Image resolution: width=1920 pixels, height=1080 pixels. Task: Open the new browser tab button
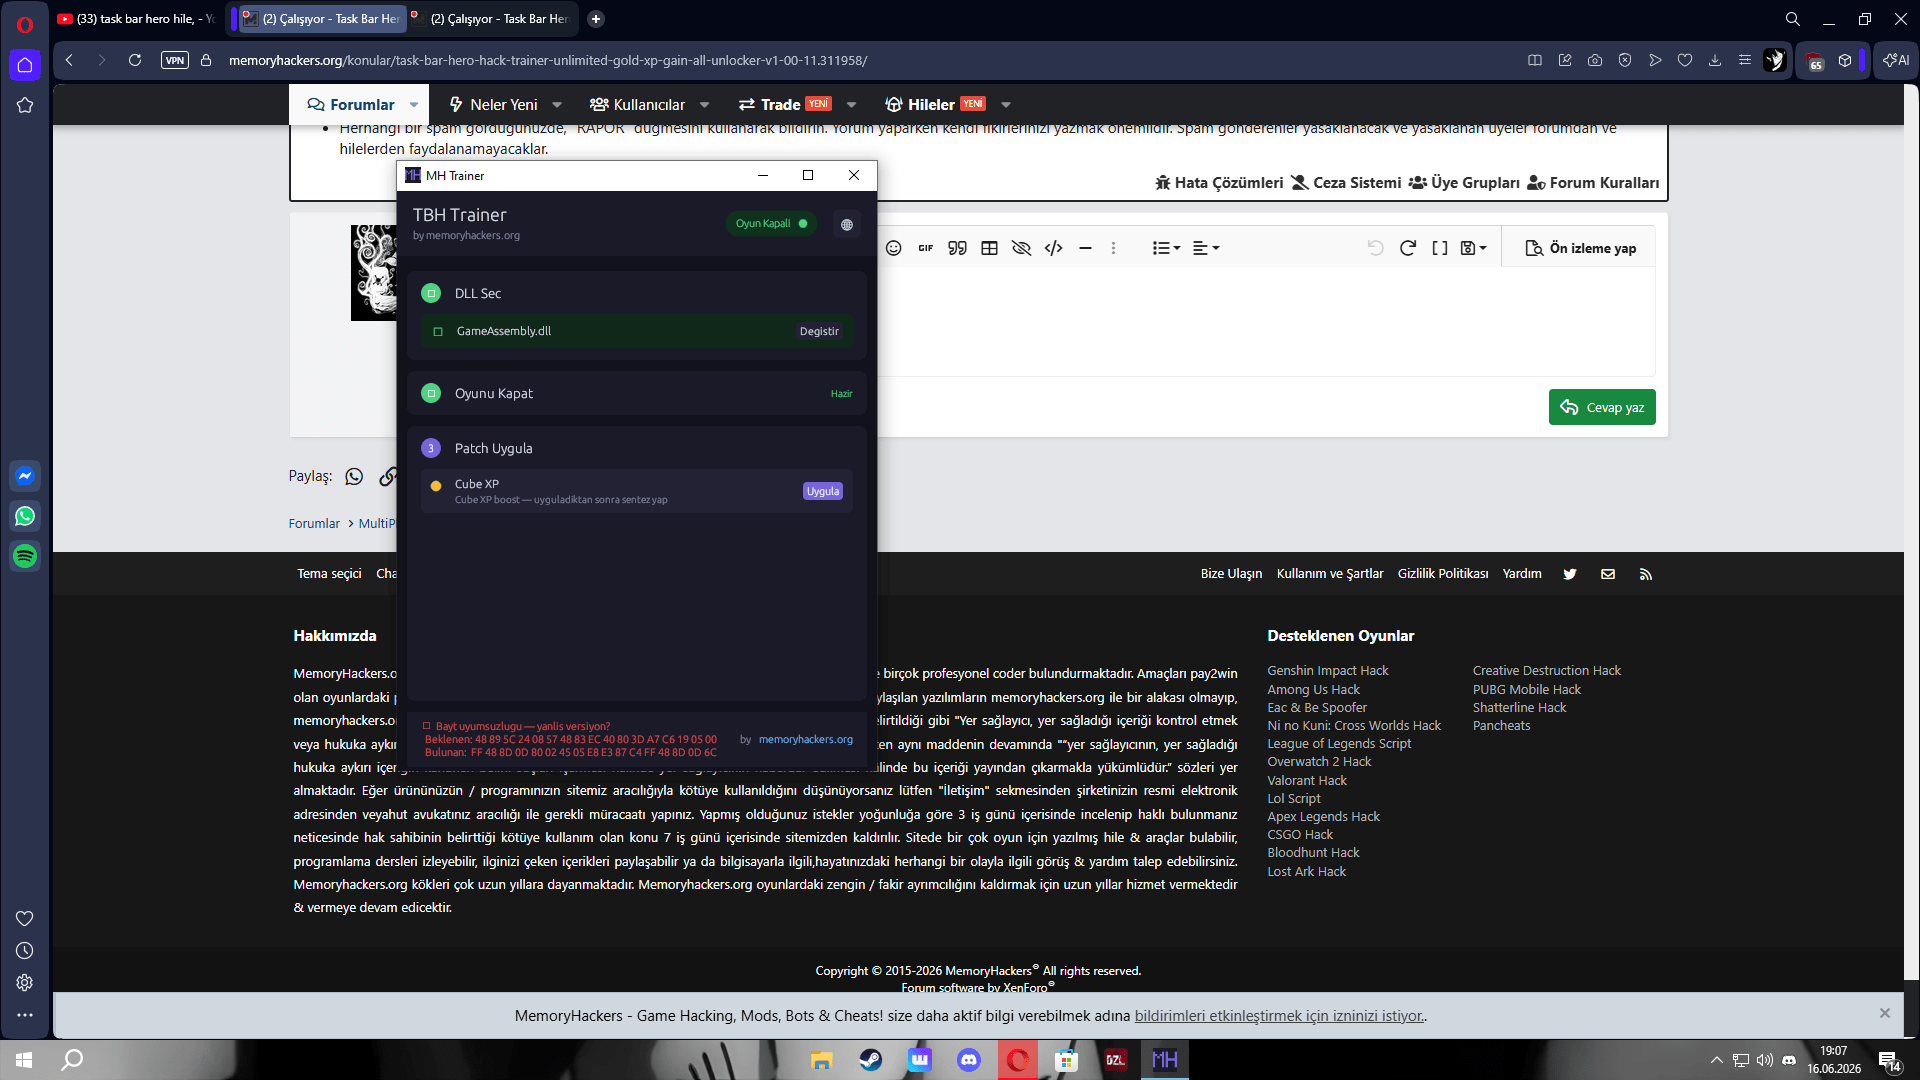[596, 19]
